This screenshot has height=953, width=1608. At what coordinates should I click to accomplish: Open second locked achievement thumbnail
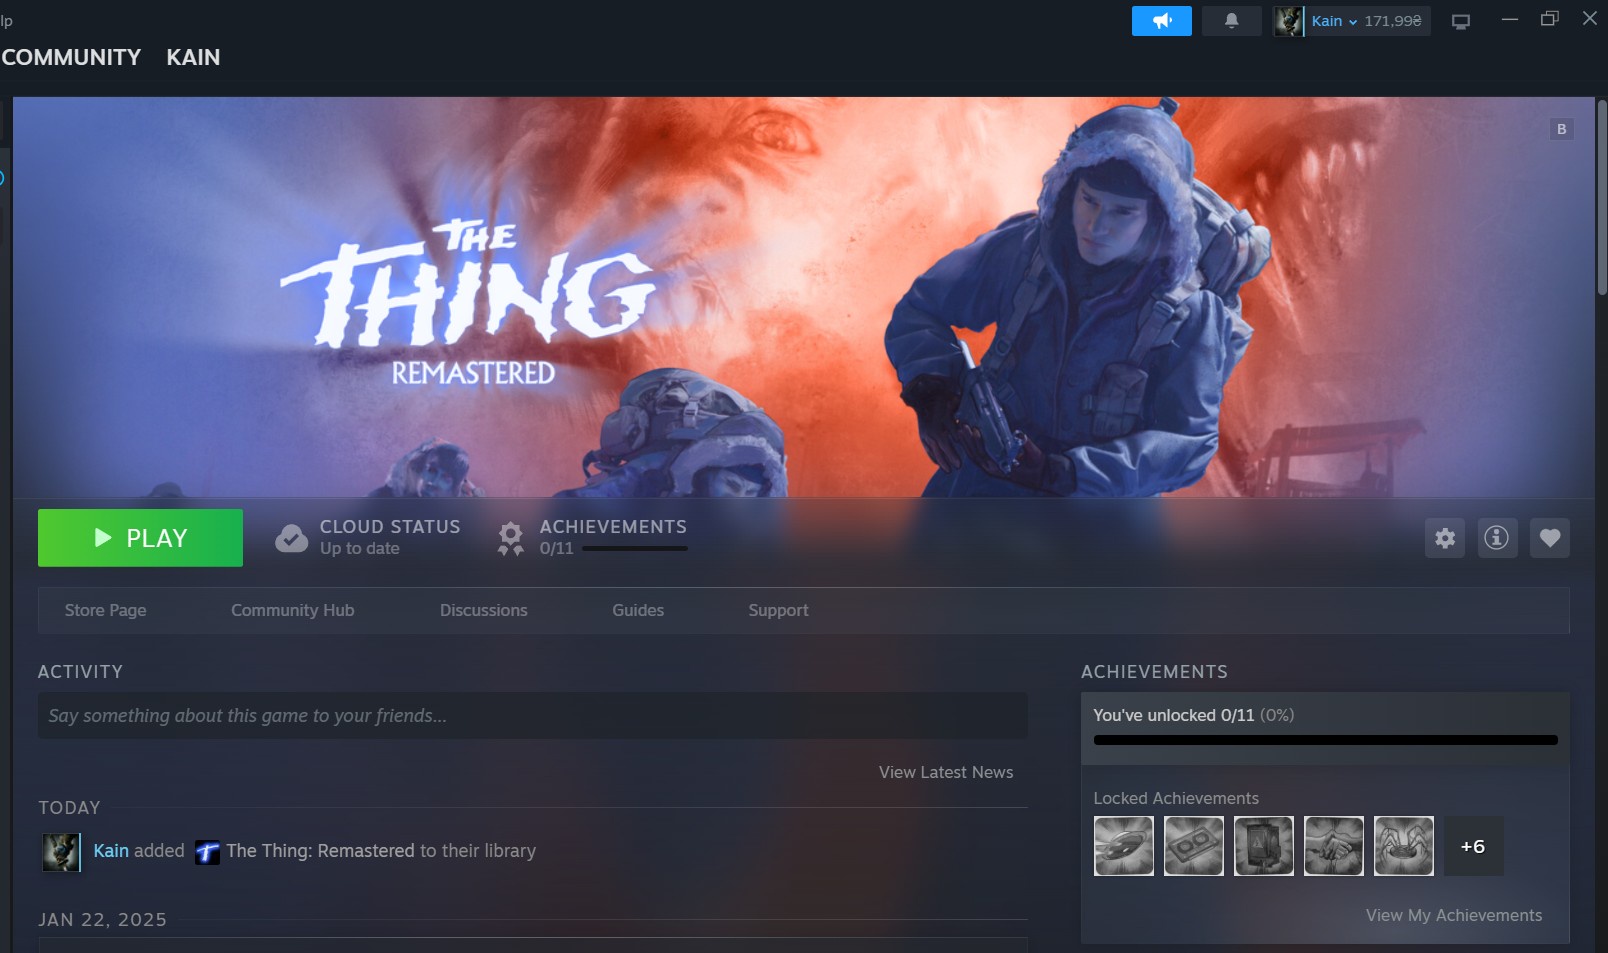tap(1194, 846)
